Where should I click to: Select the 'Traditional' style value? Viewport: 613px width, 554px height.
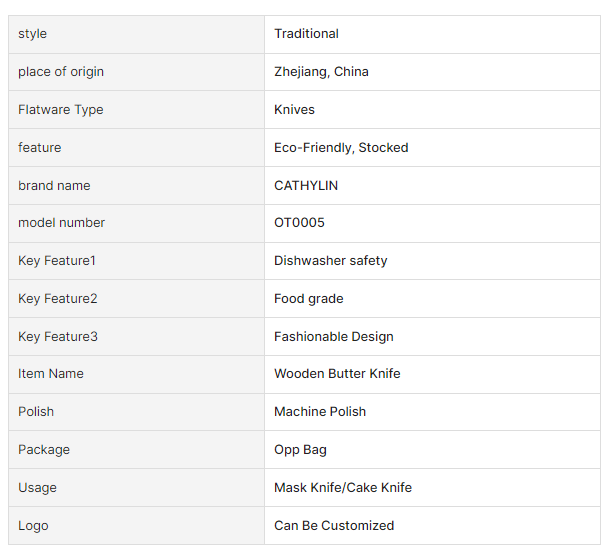tap(306, 34)
